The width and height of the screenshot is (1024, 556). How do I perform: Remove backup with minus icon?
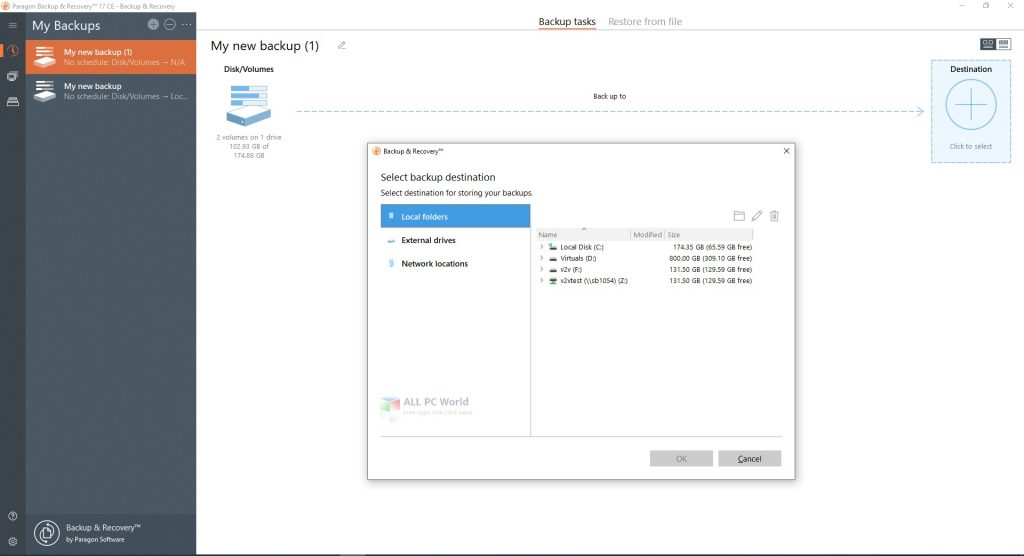tap(170, 24)
